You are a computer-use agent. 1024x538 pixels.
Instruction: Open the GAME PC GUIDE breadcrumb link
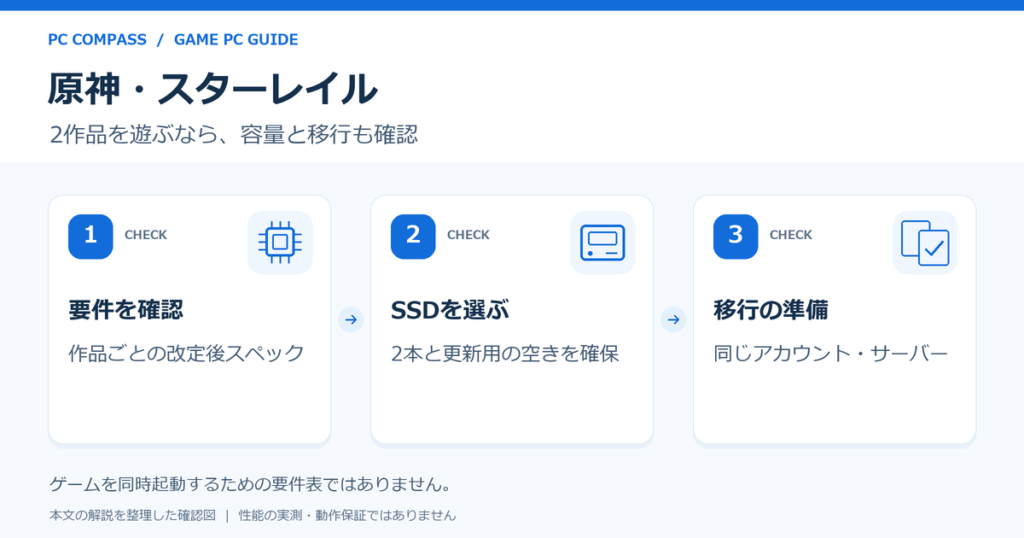pyautogui.click(x=236, y=39)
